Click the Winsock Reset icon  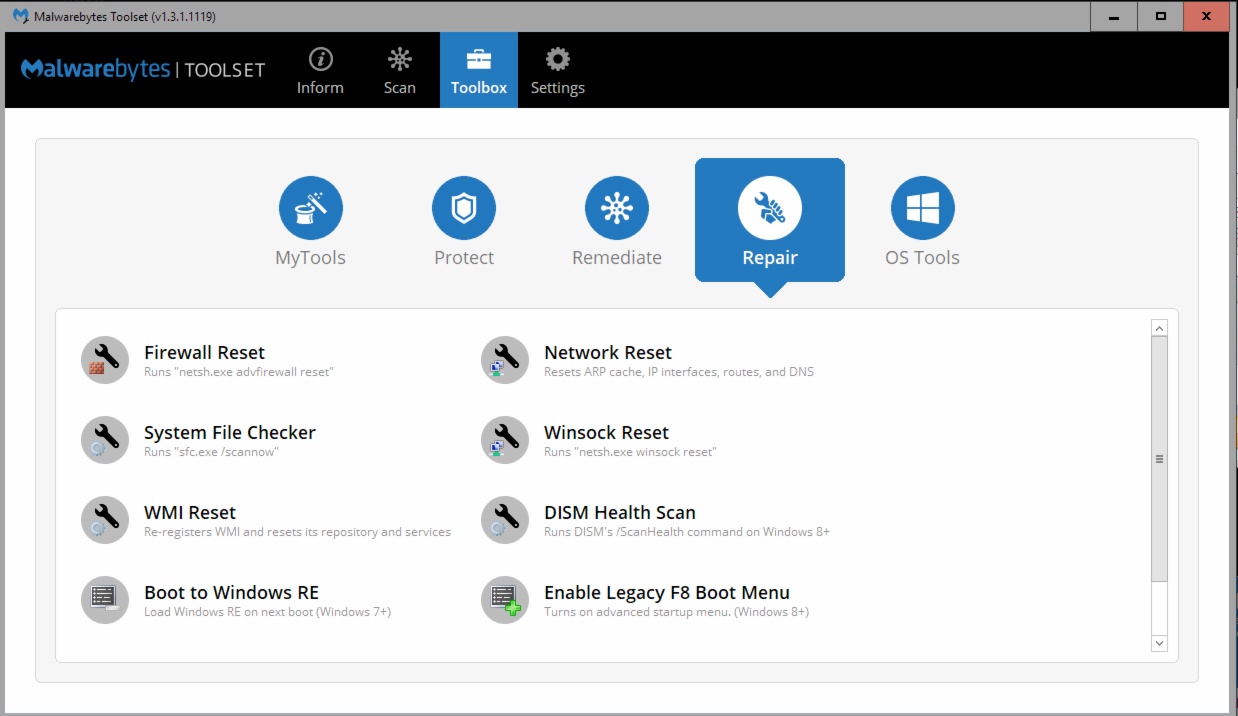505,440
